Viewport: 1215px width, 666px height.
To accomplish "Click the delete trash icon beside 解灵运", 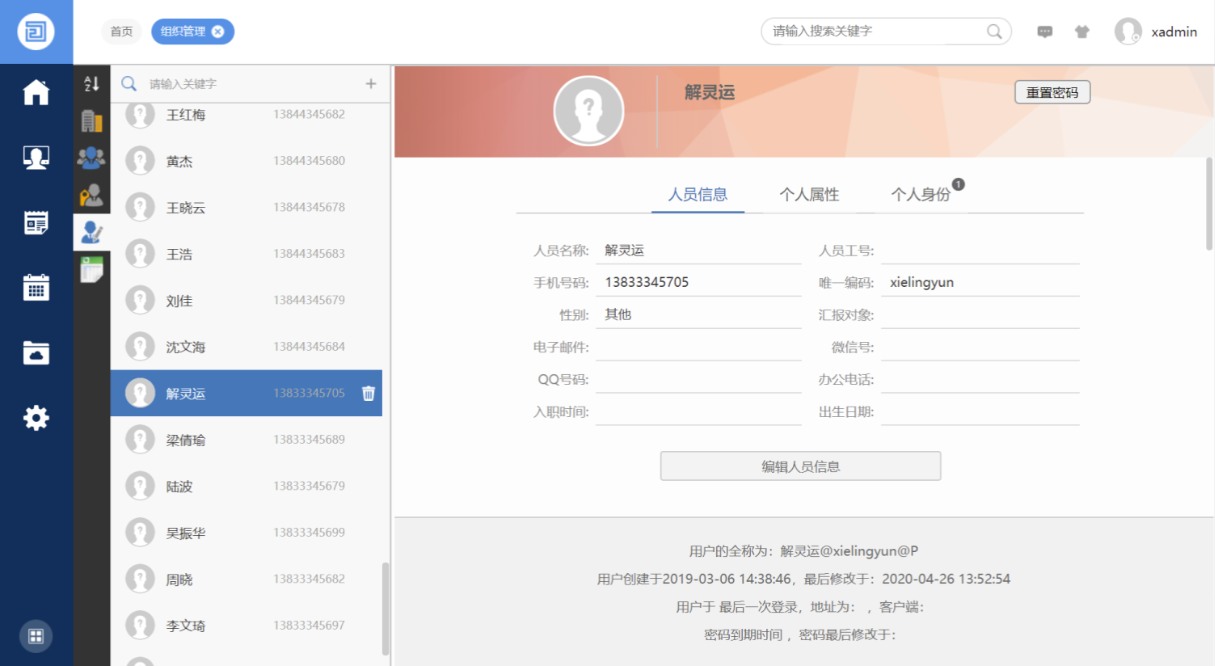I will [368, 394].
